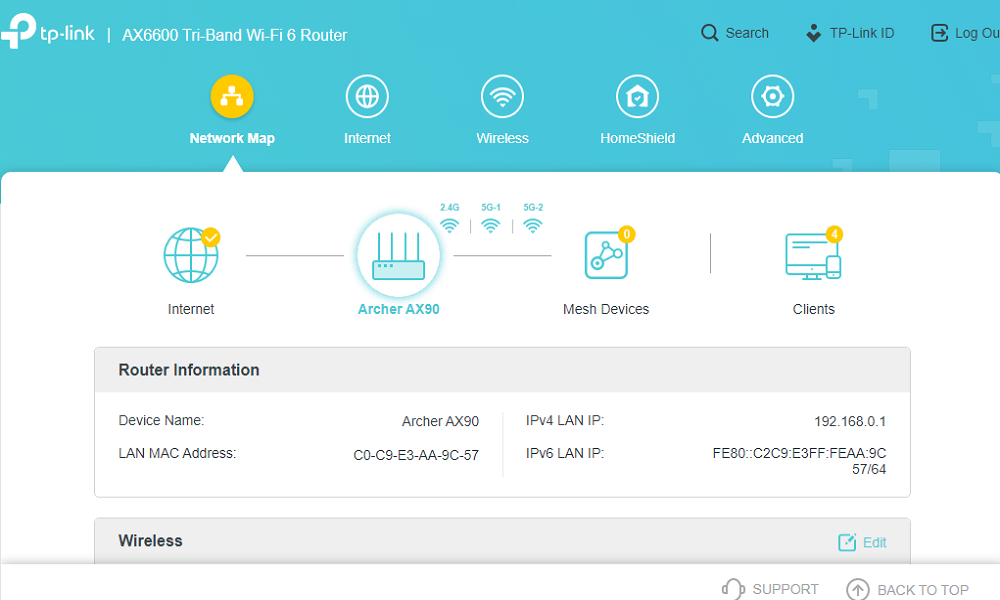
Task: Click the Router Information heading
Action: coord(189,370)
